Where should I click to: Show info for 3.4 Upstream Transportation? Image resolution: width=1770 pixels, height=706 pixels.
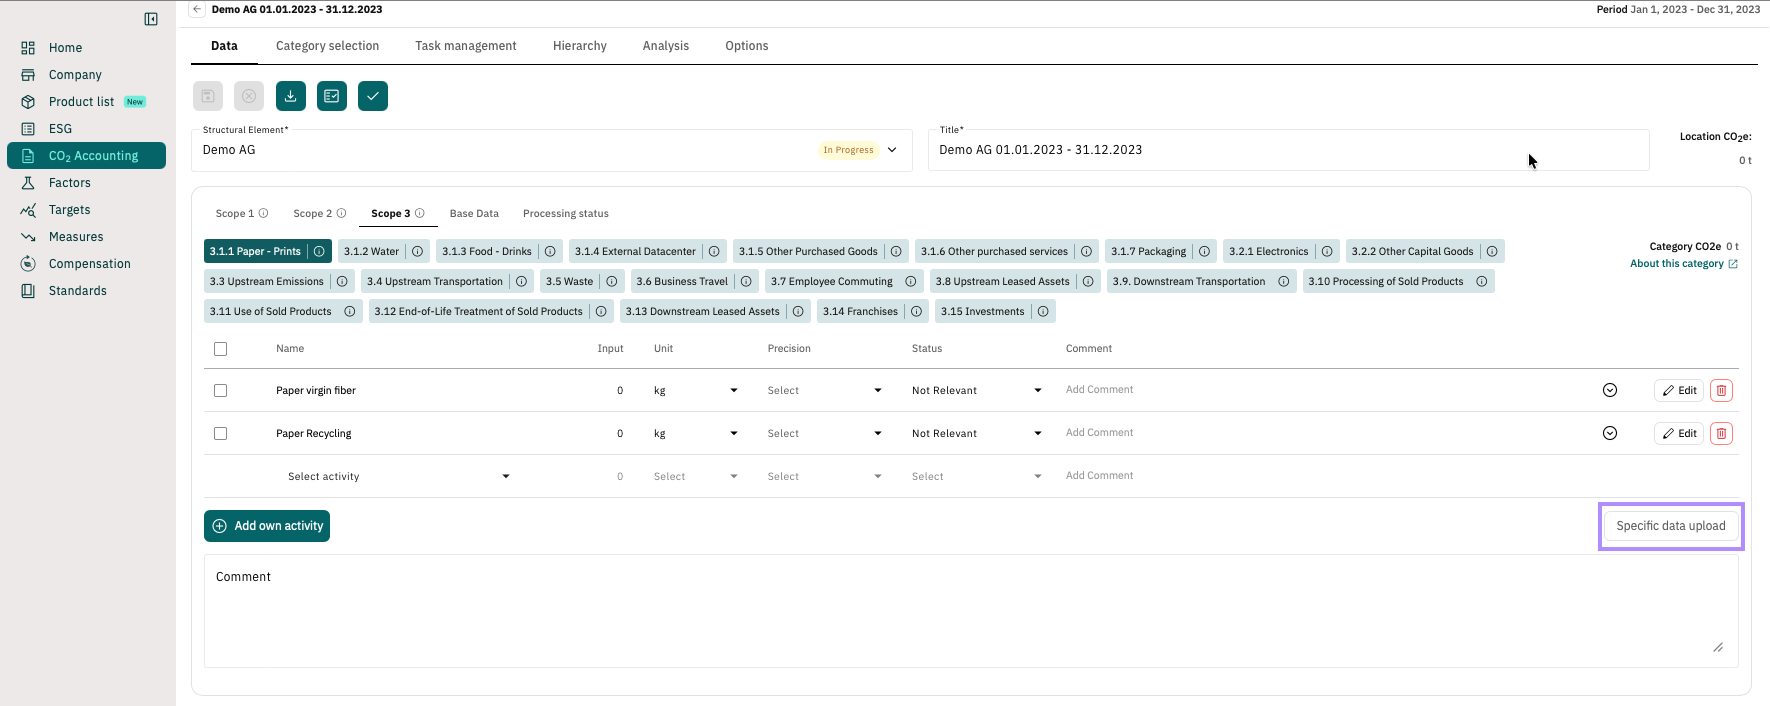[521, 281]
